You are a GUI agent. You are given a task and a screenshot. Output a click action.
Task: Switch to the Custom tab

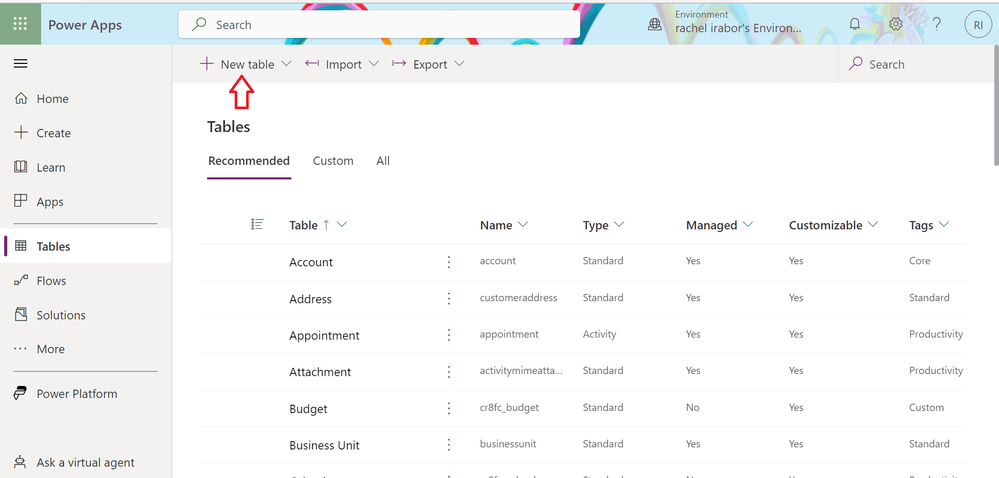(x=333, y=161)
